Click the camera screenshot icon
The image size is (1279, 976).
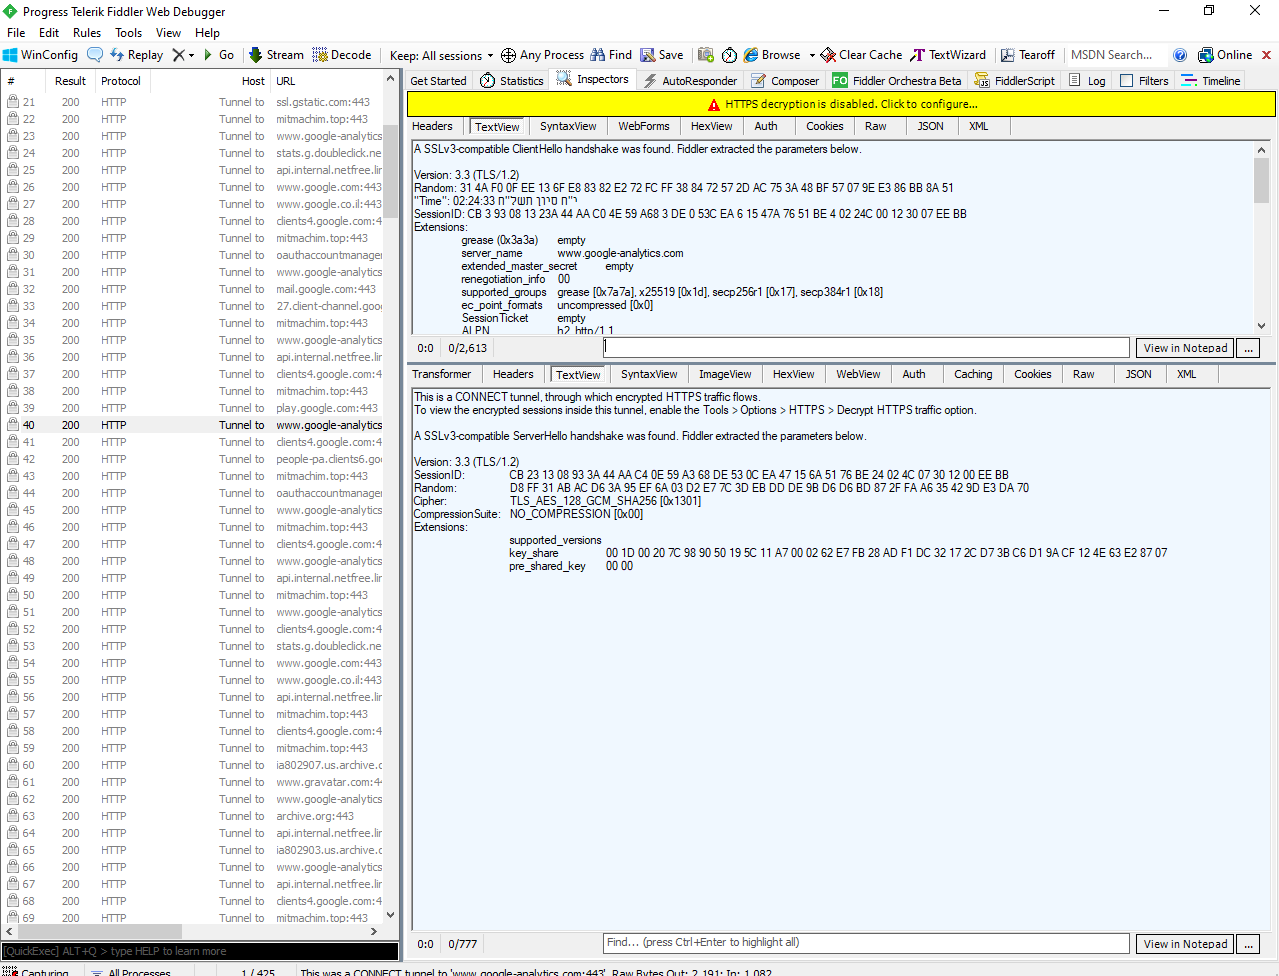(706, 55)
